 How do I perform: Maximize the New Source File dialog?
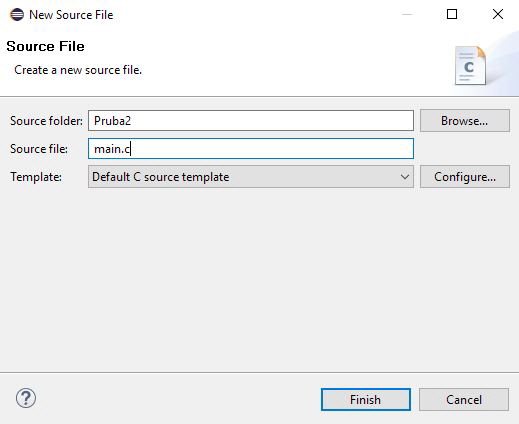pyautogui.click(x=452, y=14)
